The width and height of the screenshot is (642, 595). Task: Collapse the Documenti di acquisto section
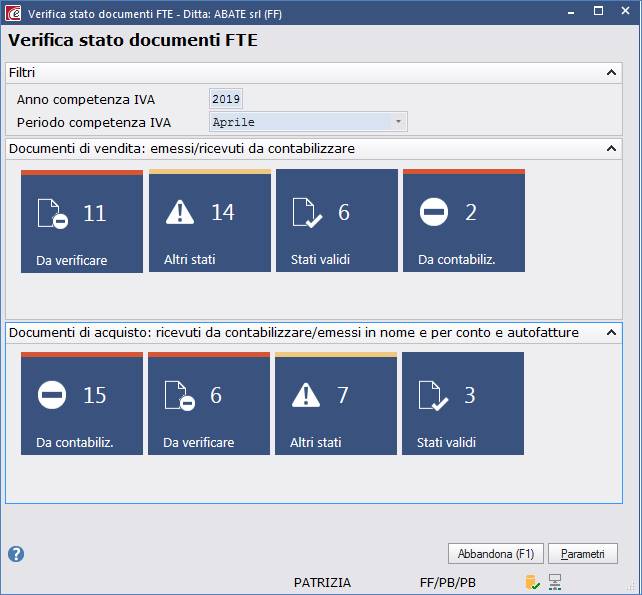tap(611, 333)
